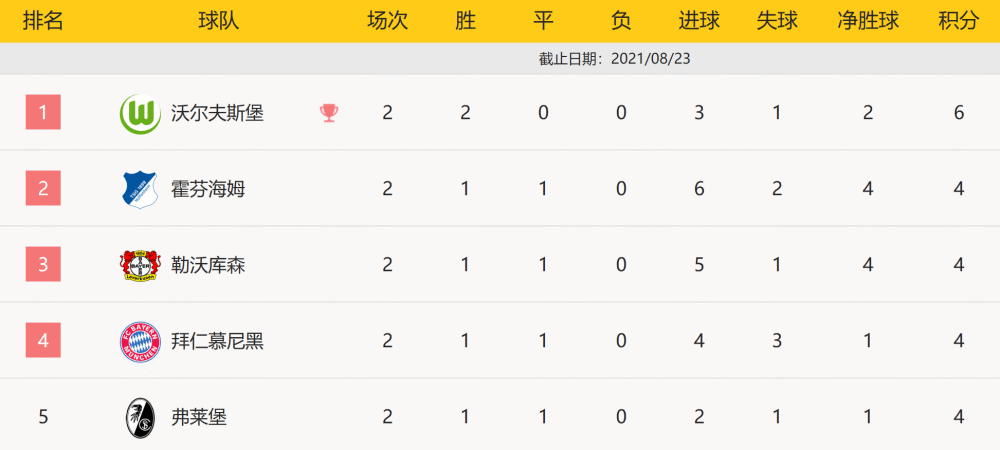
Task: Click the 截止日期 2021/08/23 date text
Action: 615,59
